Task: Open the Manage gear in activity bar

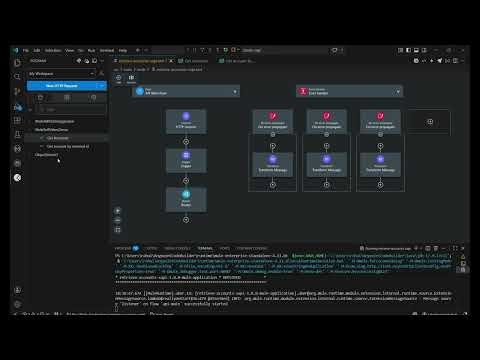Action: pos(17,304)
